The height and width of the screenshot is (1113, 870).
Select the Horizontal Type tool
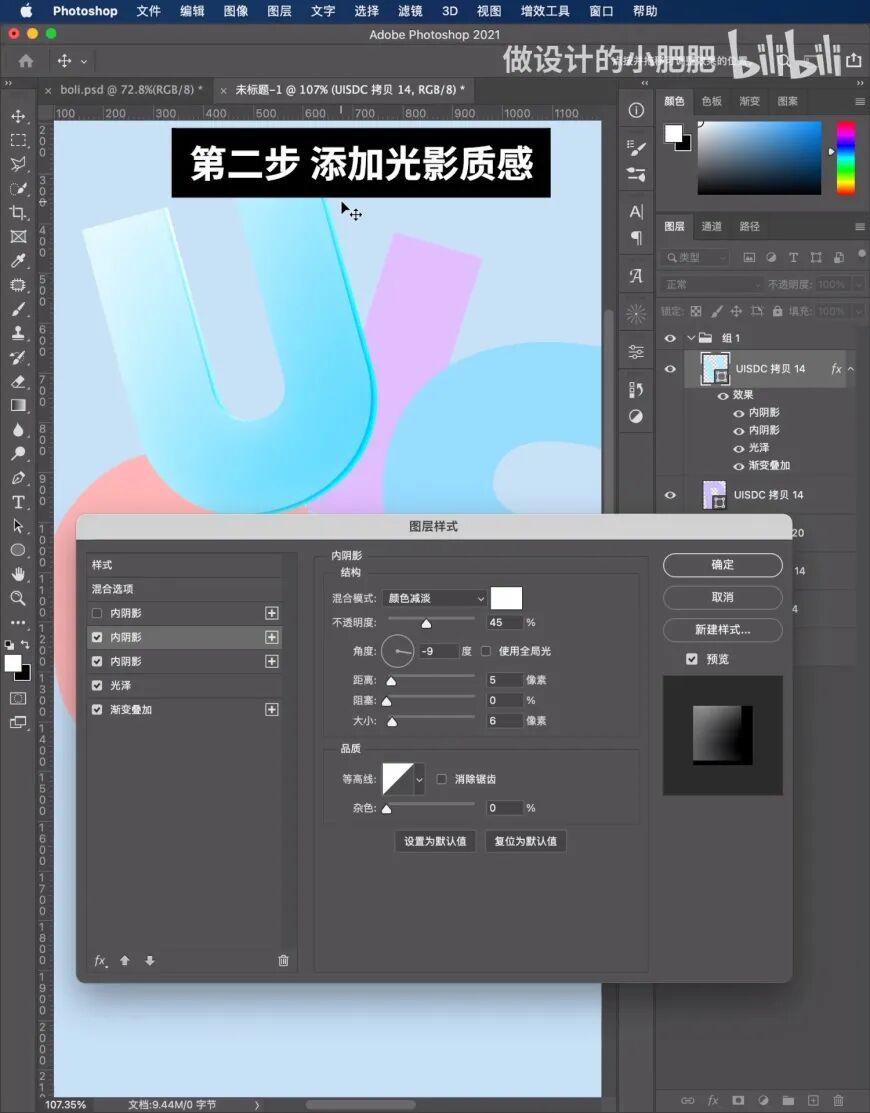click(x=18, y=502)
